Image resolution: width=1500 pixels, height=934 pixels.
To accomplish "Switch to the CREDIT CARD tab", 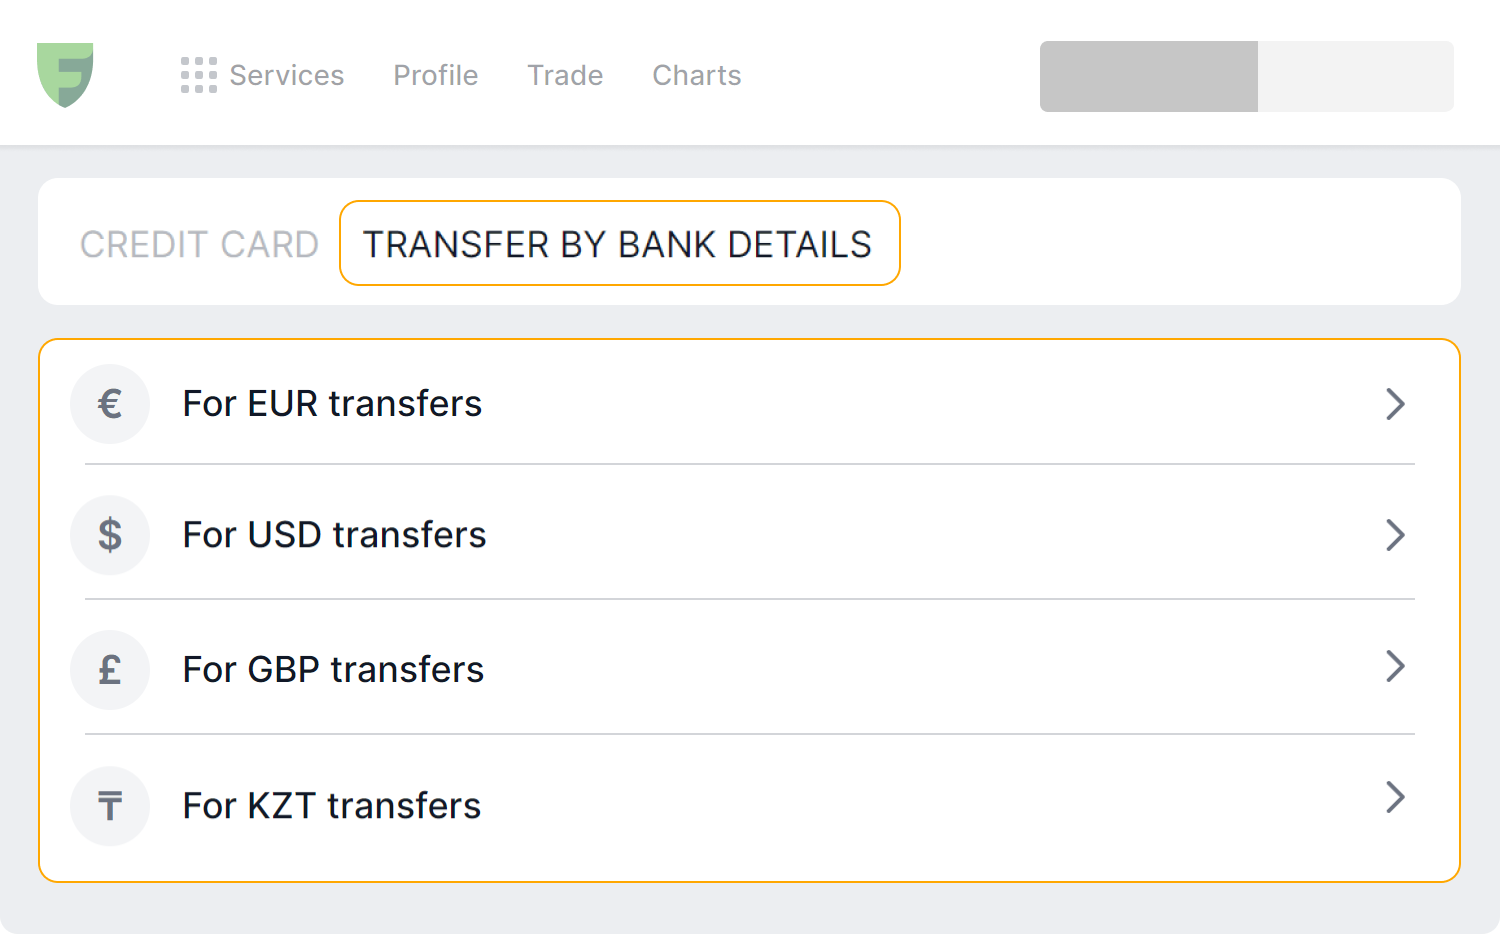I will (x=200, y=243).
